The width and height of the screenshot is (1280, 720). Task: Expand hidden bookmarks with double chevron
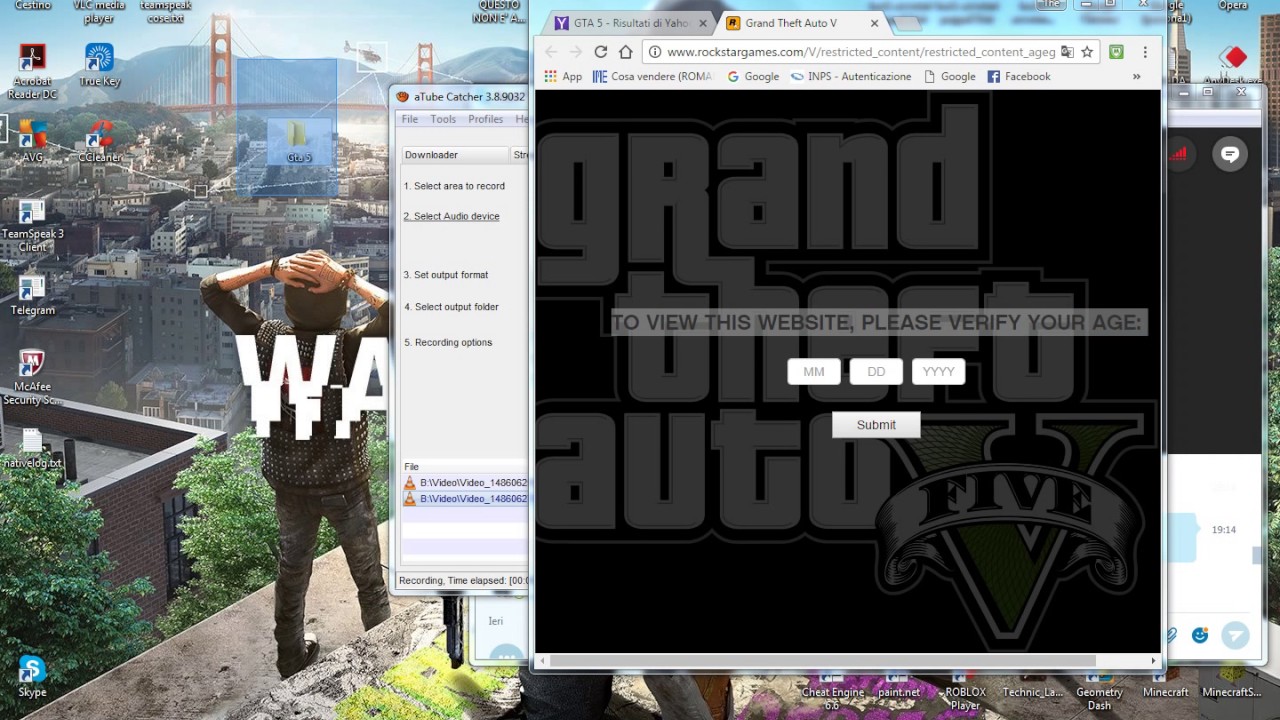[x=1136, y=76]
